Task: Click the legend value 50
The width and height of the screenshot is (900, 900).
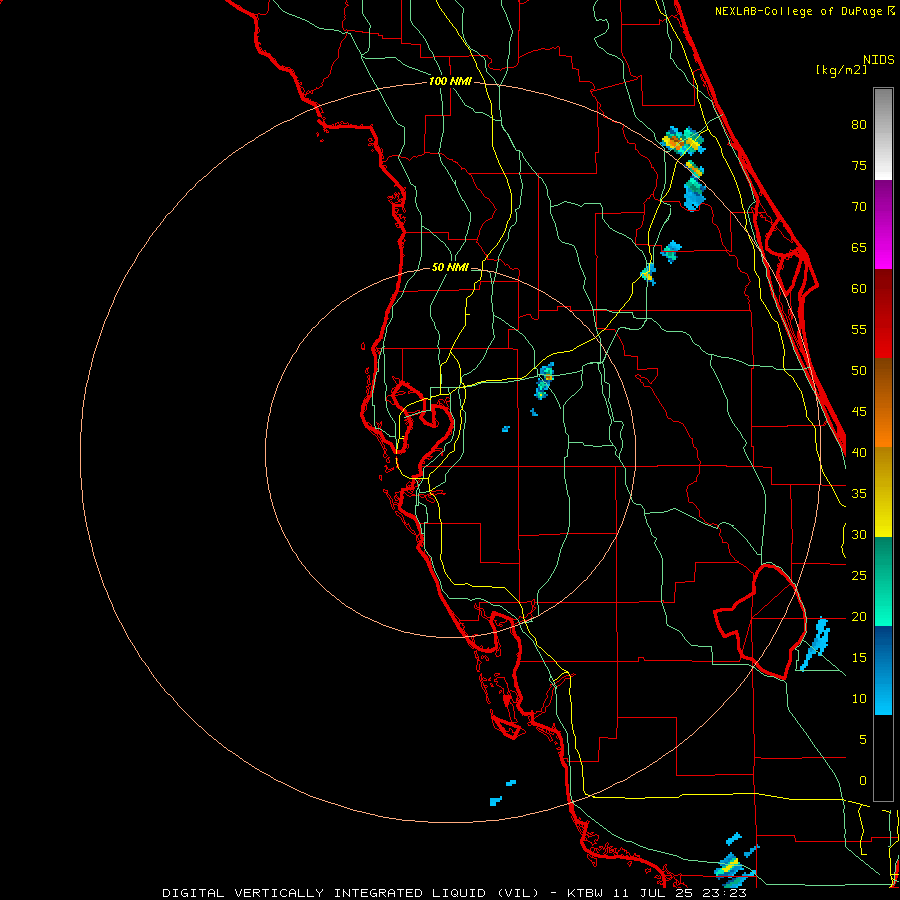Action: point(859,370)
